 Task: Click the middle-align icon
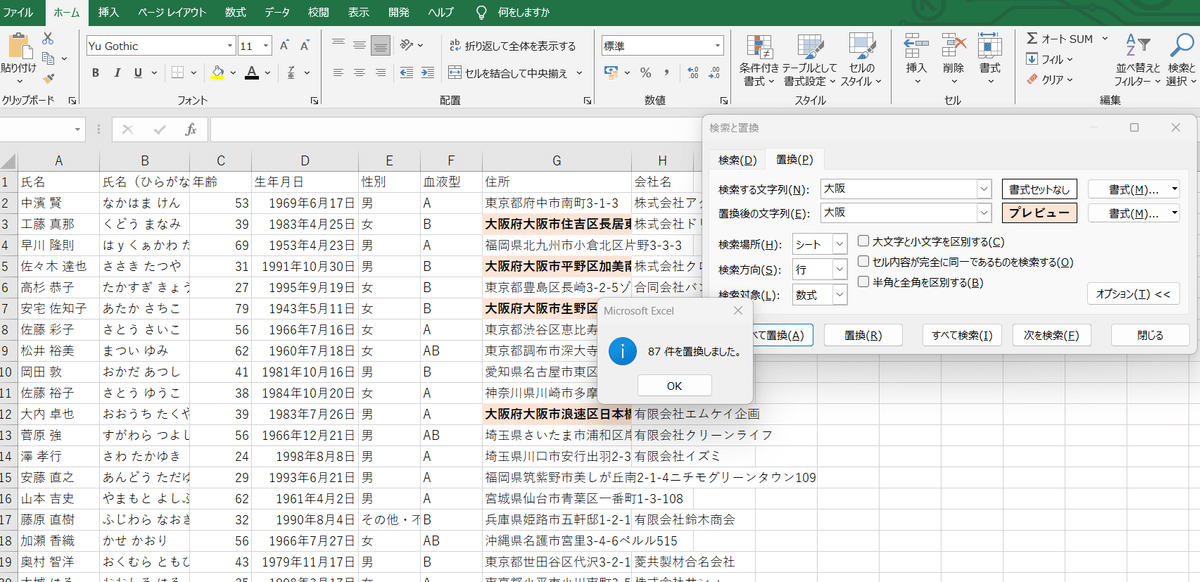pyautogui.click(x=359, y=46)
